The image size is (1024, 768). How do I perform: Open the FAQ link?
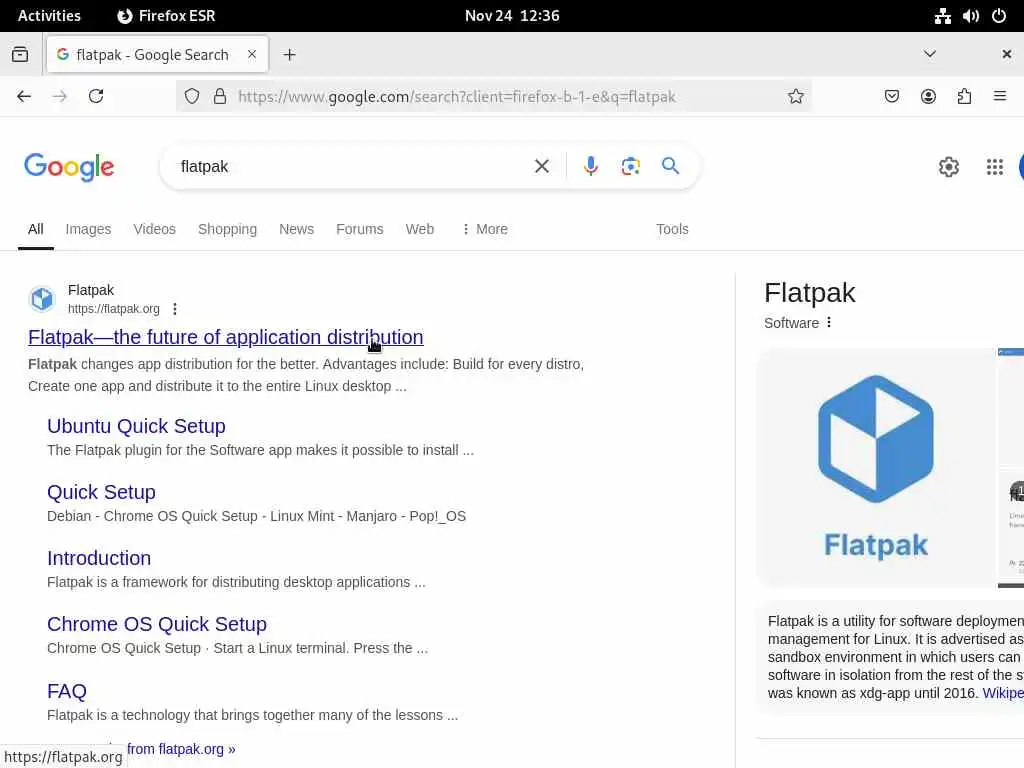point(67,691)
